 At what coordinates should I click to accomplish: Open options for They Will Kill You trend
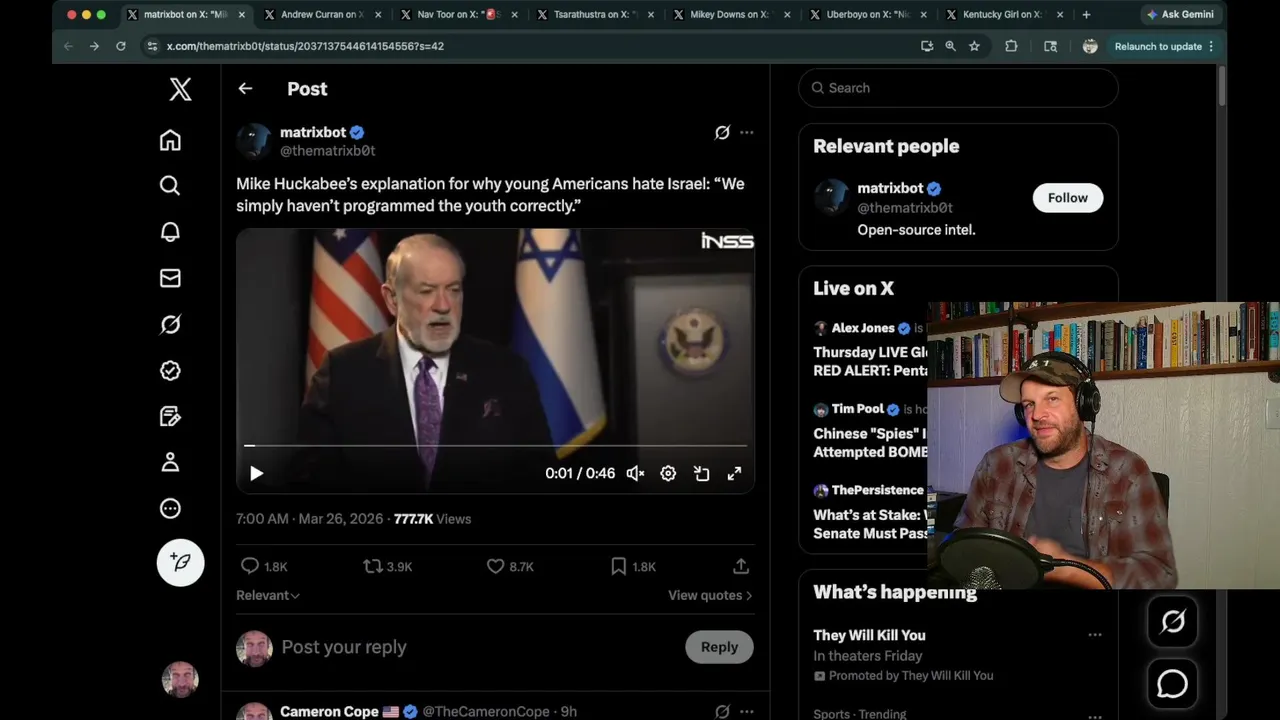pyautogui.click(x=1095, y=635)
